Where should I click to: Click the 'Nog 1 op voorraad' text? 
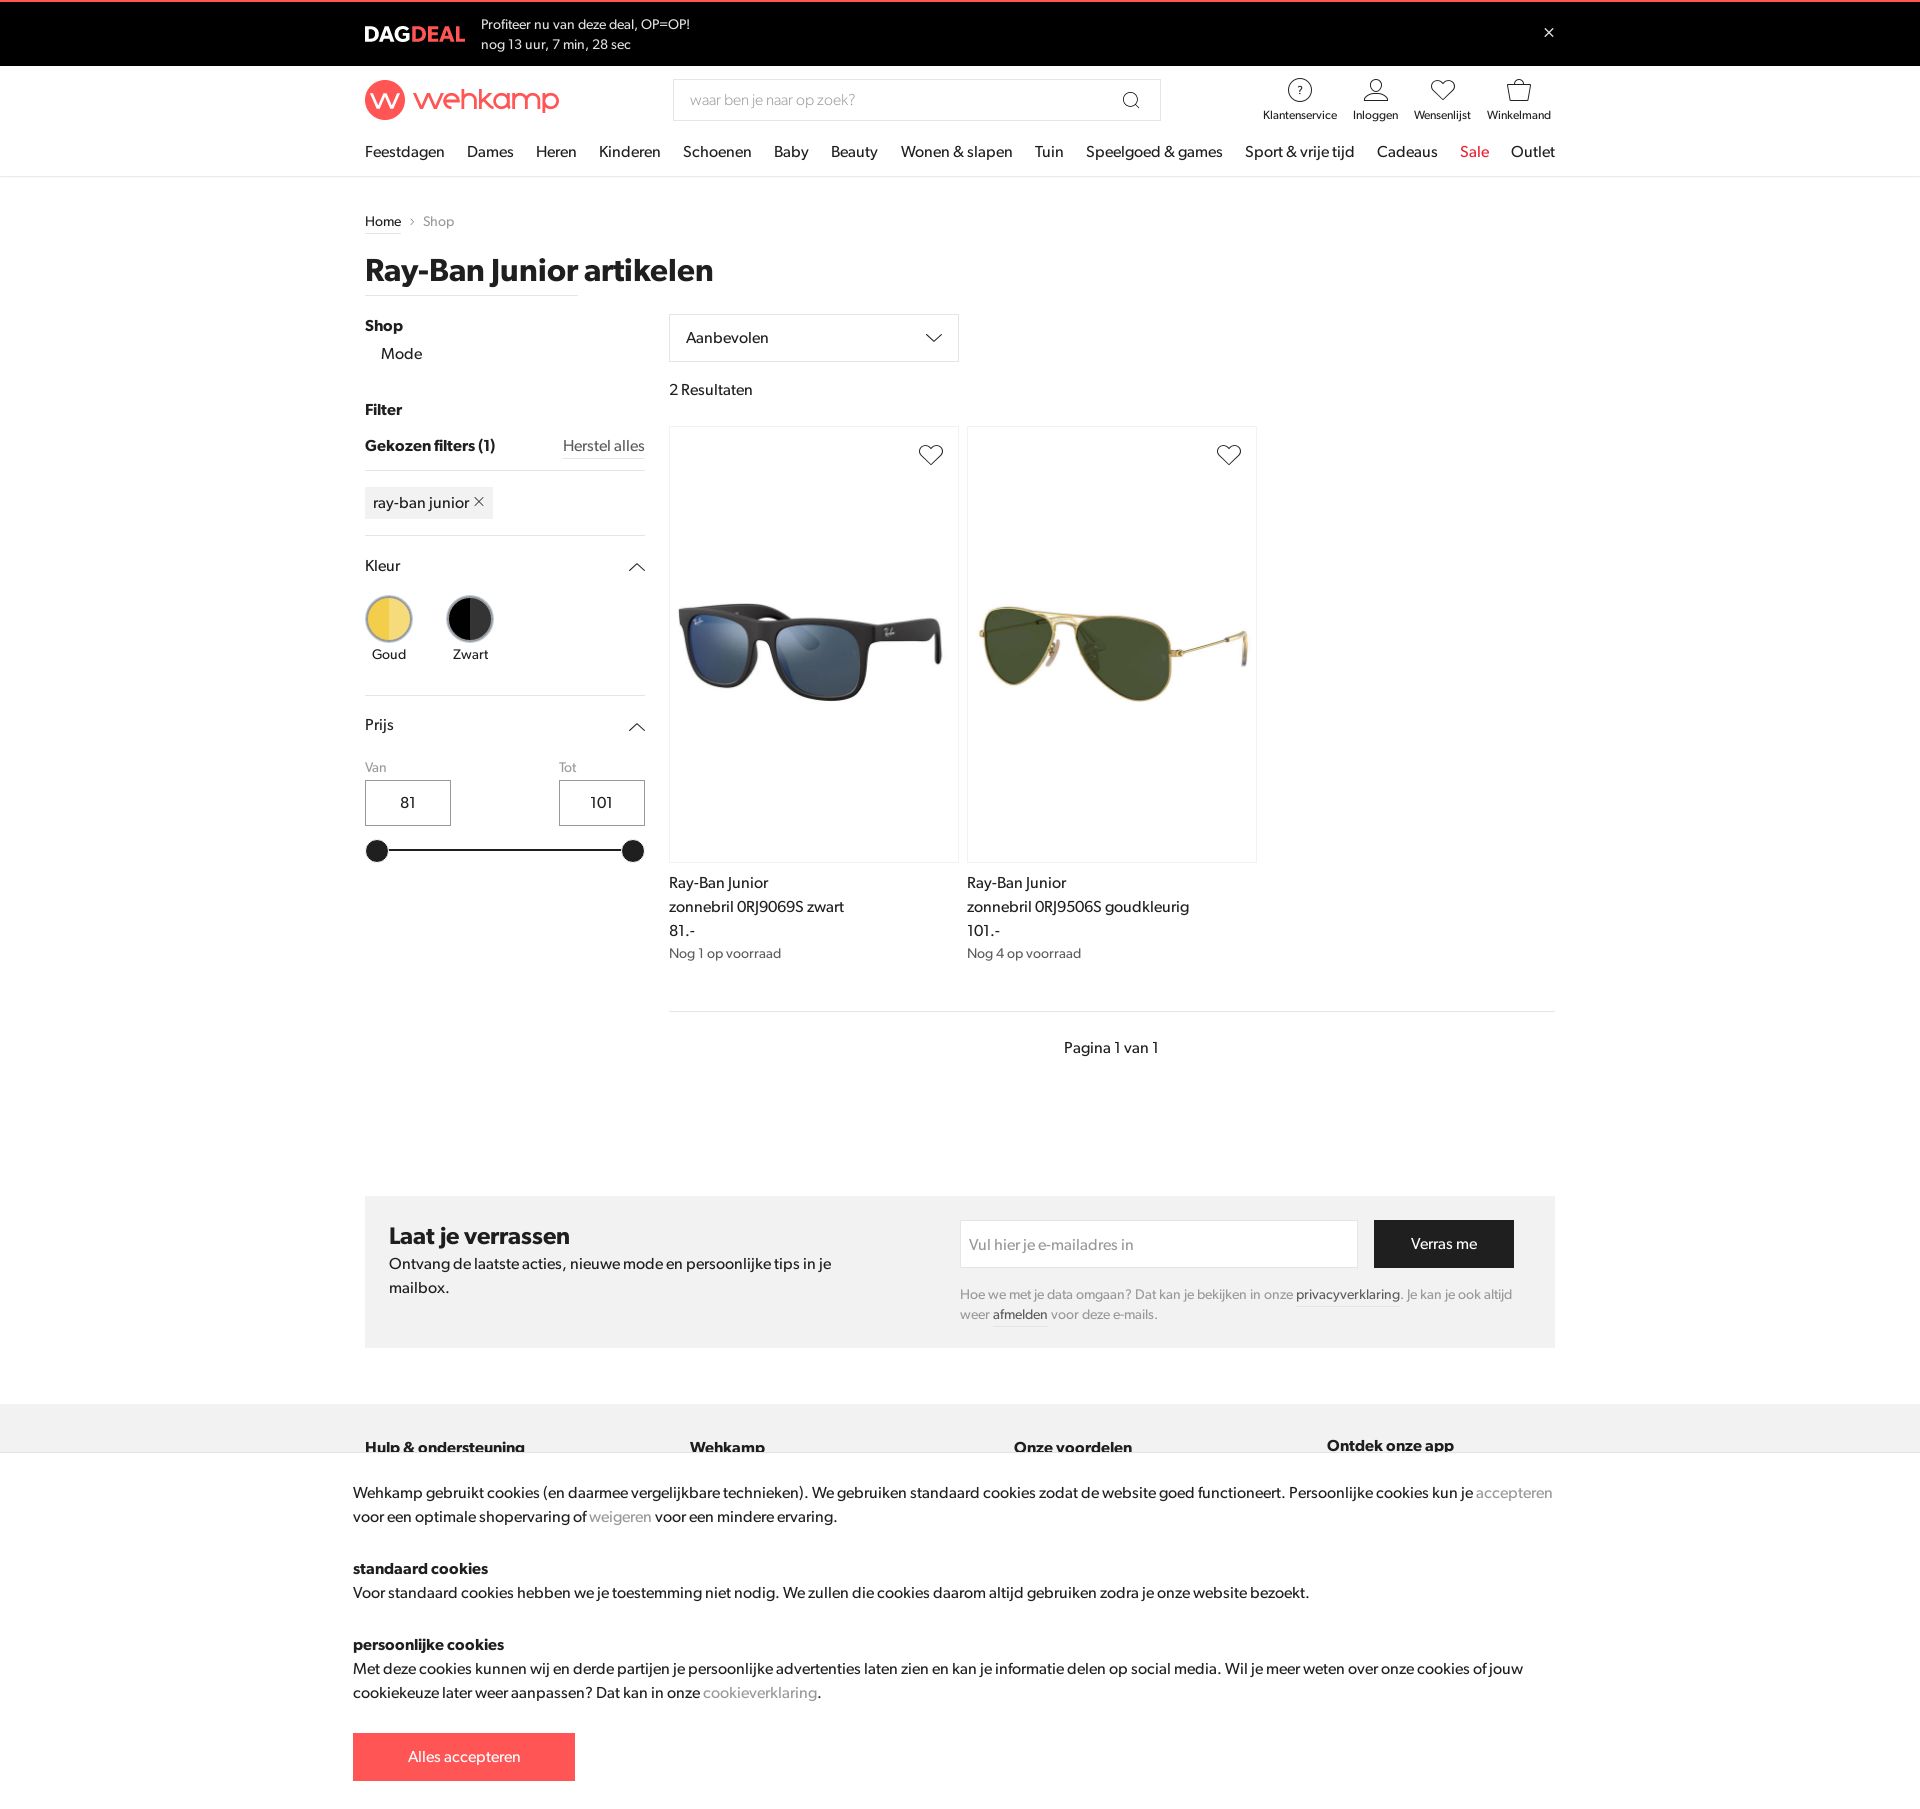[x=725, y=954]
